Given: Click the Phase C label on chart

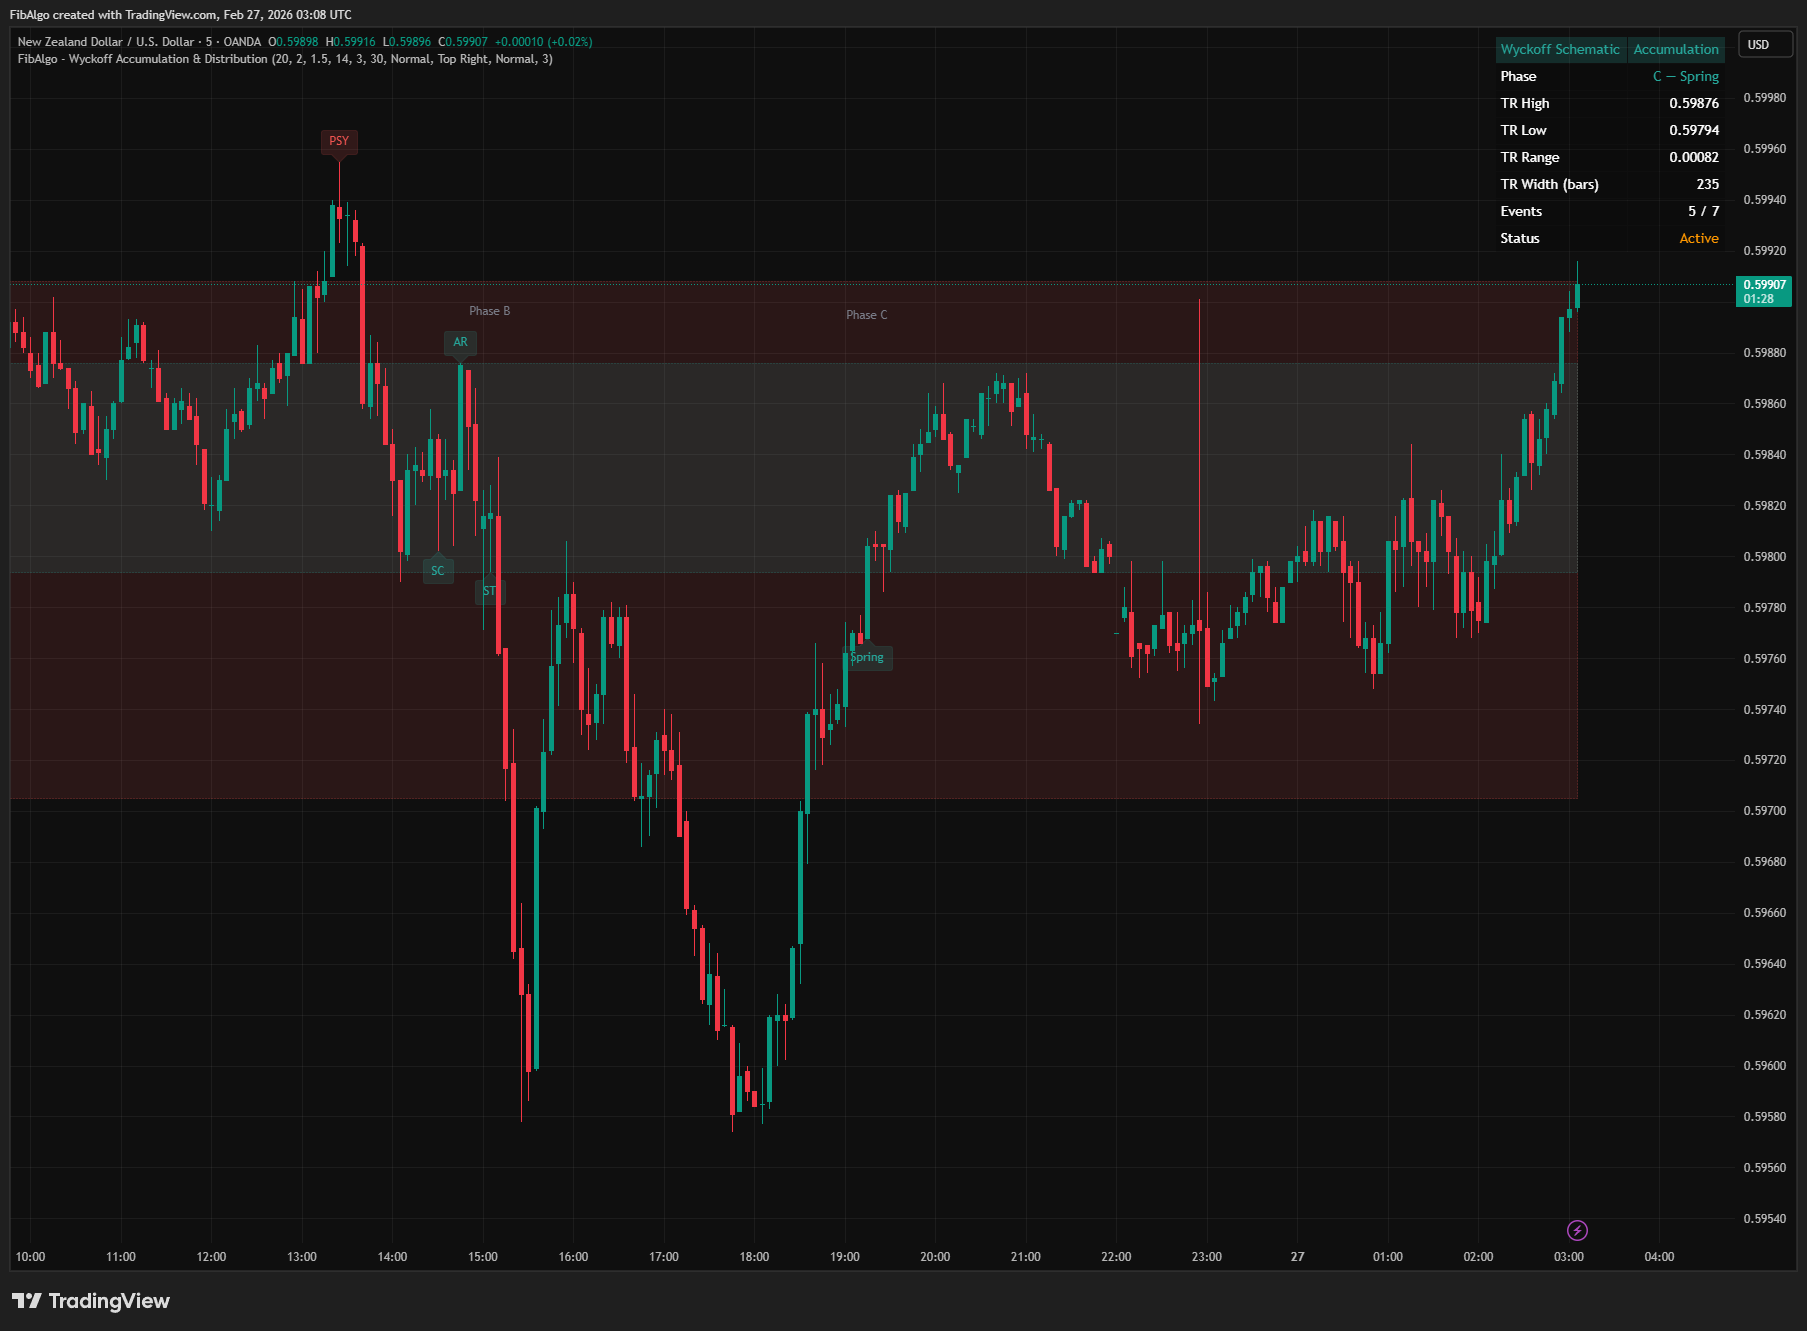Looking at the screenshot, I should click(x=866, y=314).
